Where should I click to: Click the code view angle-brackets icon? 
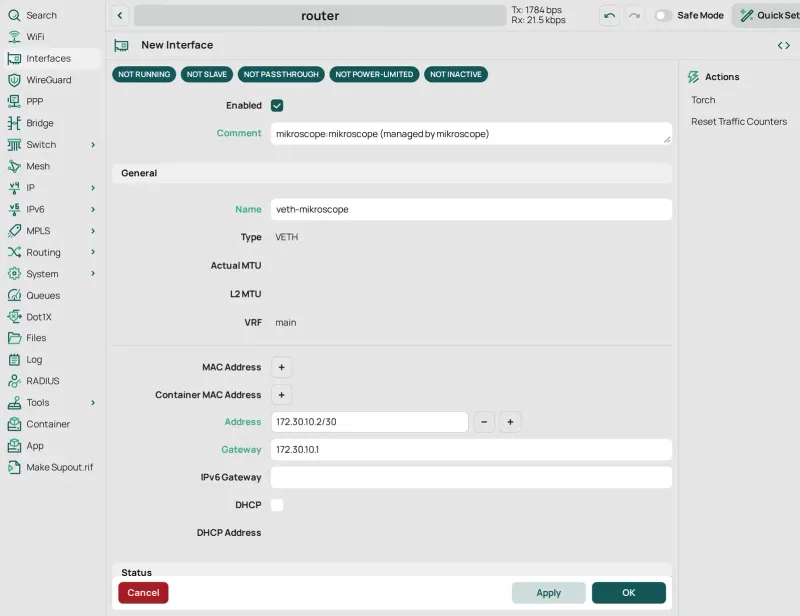(784, 45)
